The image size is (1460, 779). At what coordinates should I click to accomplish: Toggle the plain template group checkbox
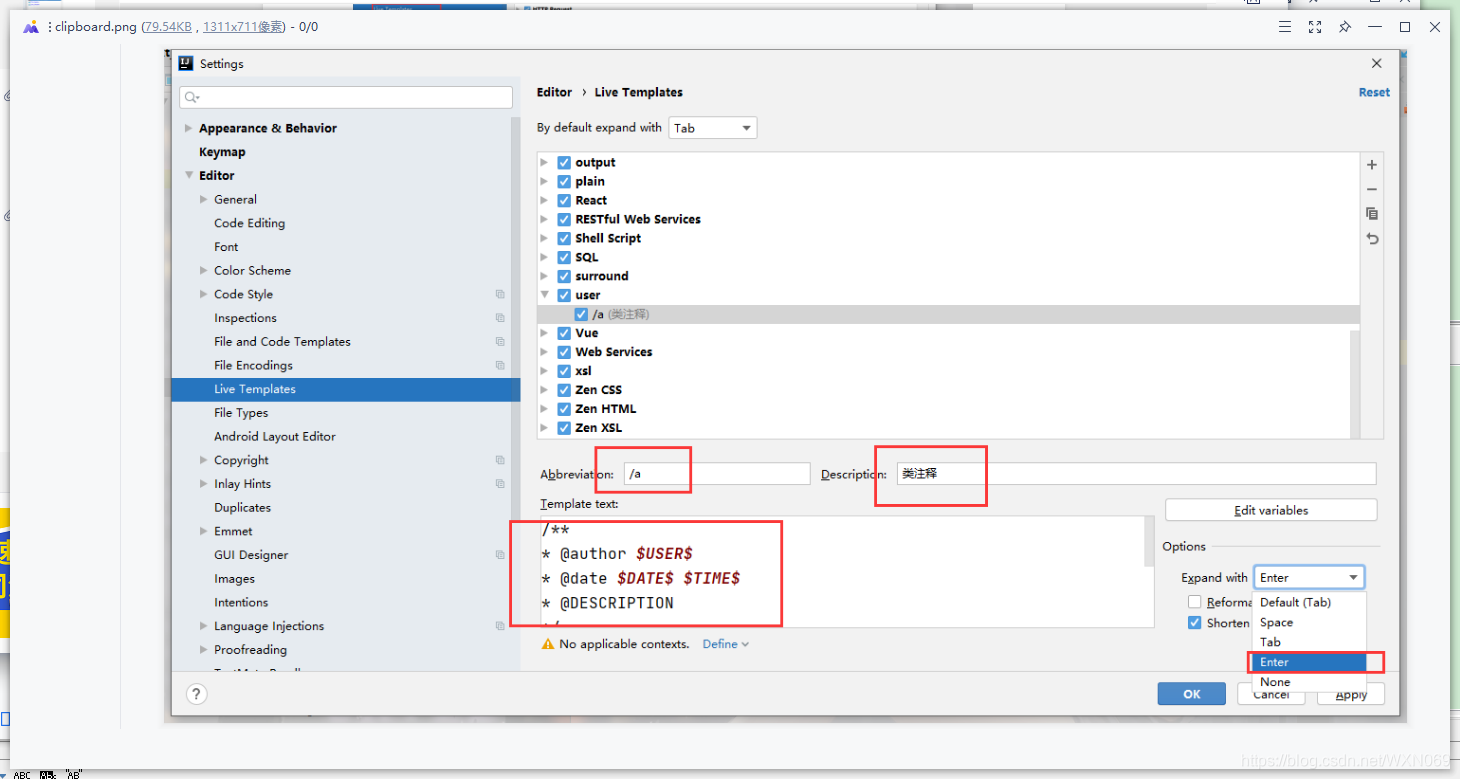(564, 181)
